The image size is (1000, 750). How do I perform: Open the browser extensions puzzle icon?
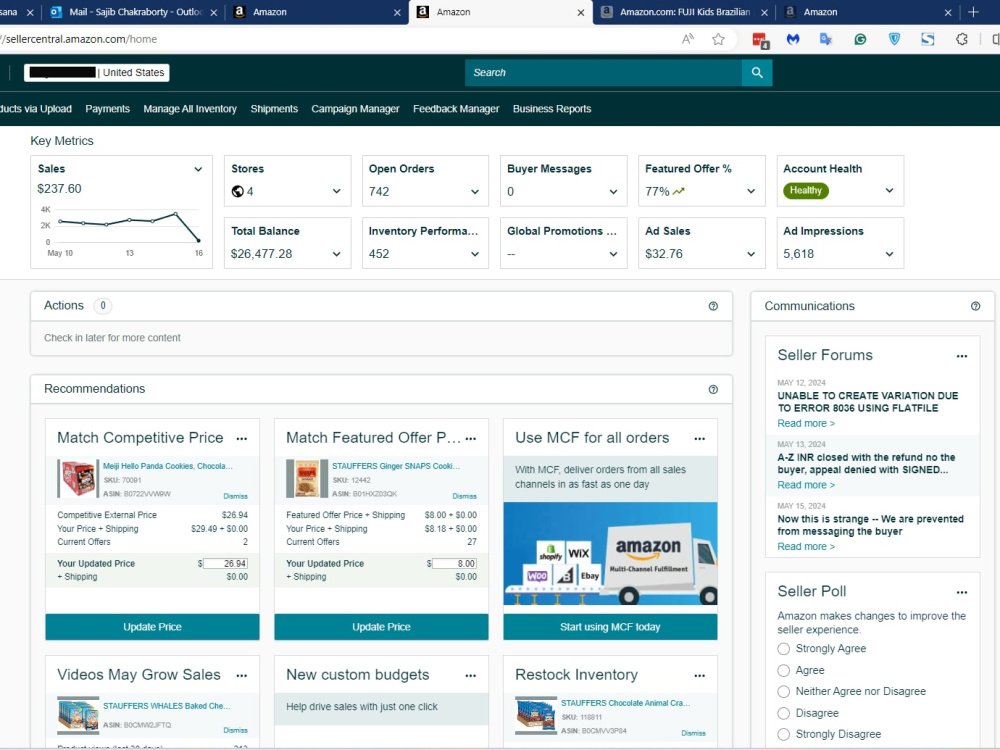pyautogui.click(x=962, y=40)
